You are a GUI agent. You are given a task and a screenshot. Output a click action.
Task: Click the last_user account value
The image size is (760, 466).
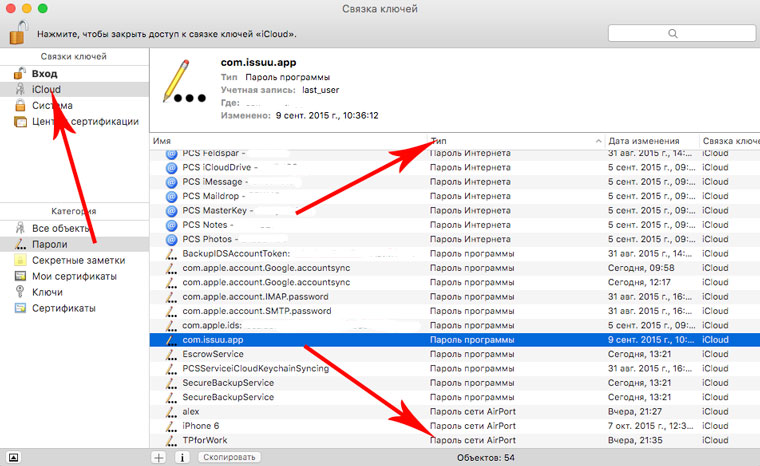click(x=320, y=90)
